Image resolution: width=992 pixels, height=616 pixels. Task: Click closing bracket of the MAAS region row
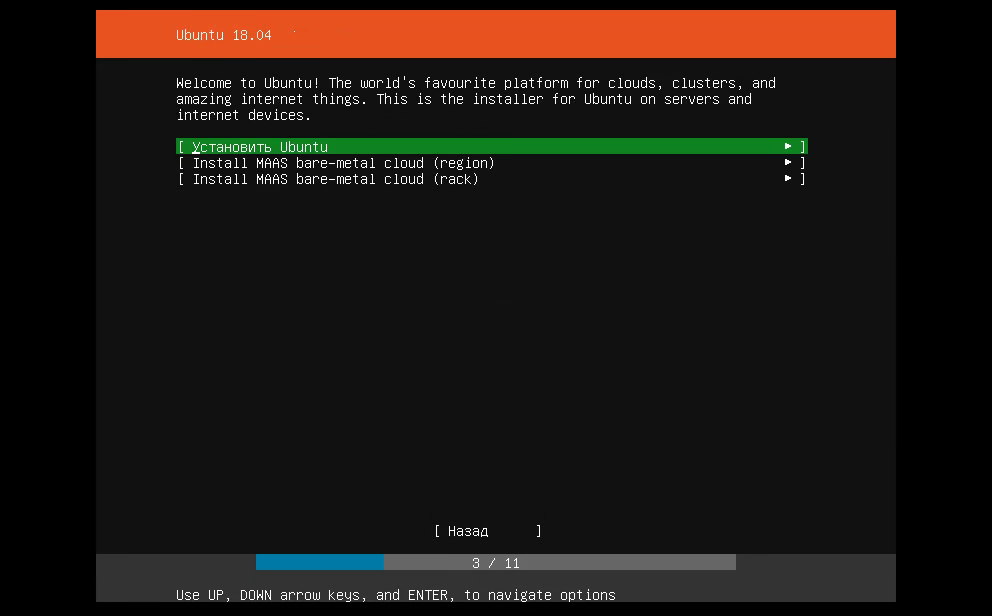803,163
